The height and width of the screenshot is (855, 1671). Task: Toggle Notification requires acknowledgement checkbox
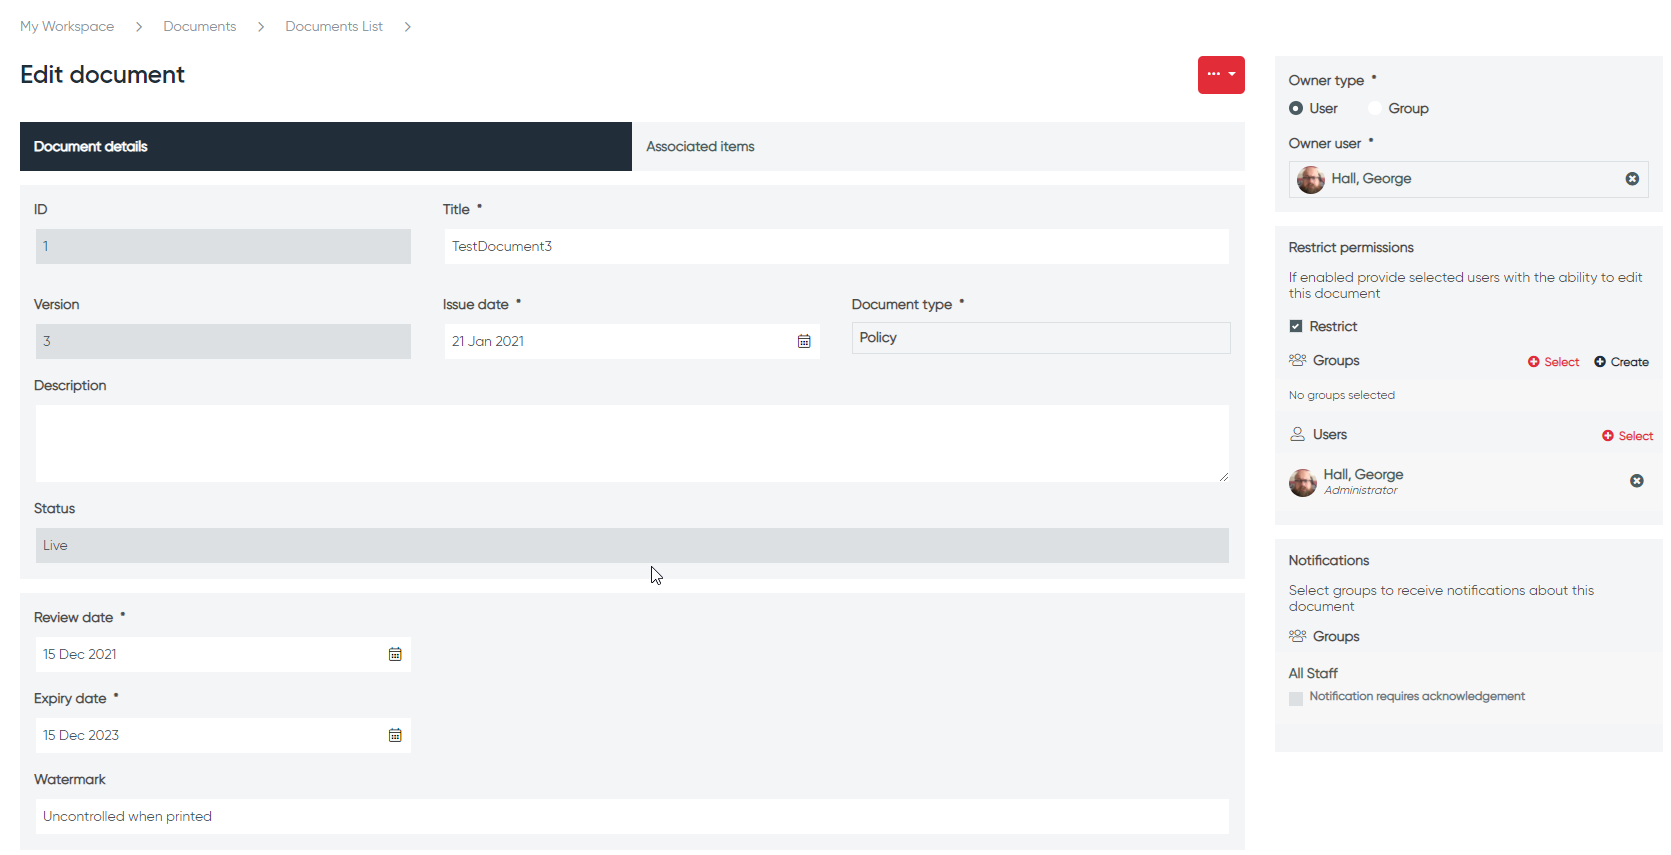(x=1296, y=698)
